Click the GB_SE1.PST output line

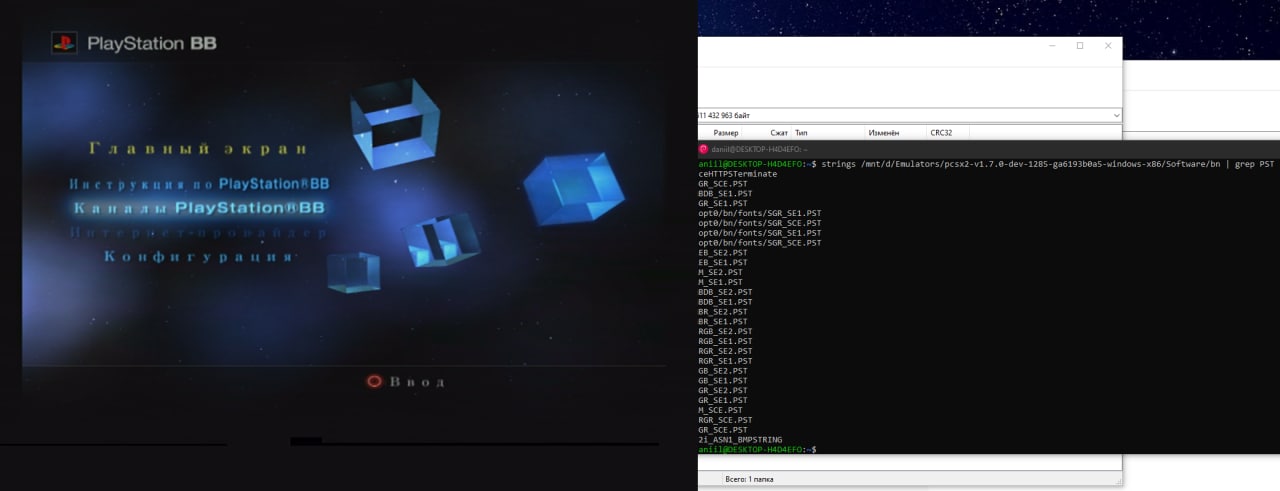pos(722,381)
